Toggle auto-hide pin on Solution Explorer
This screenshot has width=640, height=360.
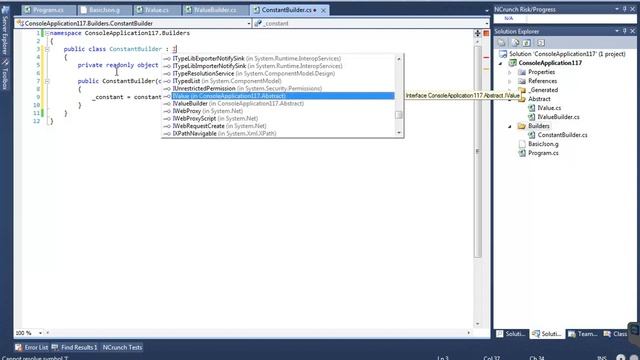tap(625, 31)
